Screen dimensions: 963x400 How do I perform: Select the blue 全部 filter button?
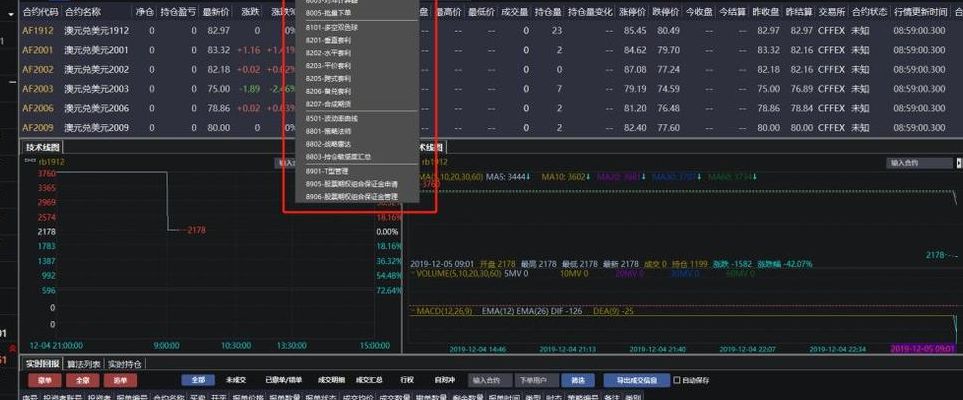coord(198,380)
